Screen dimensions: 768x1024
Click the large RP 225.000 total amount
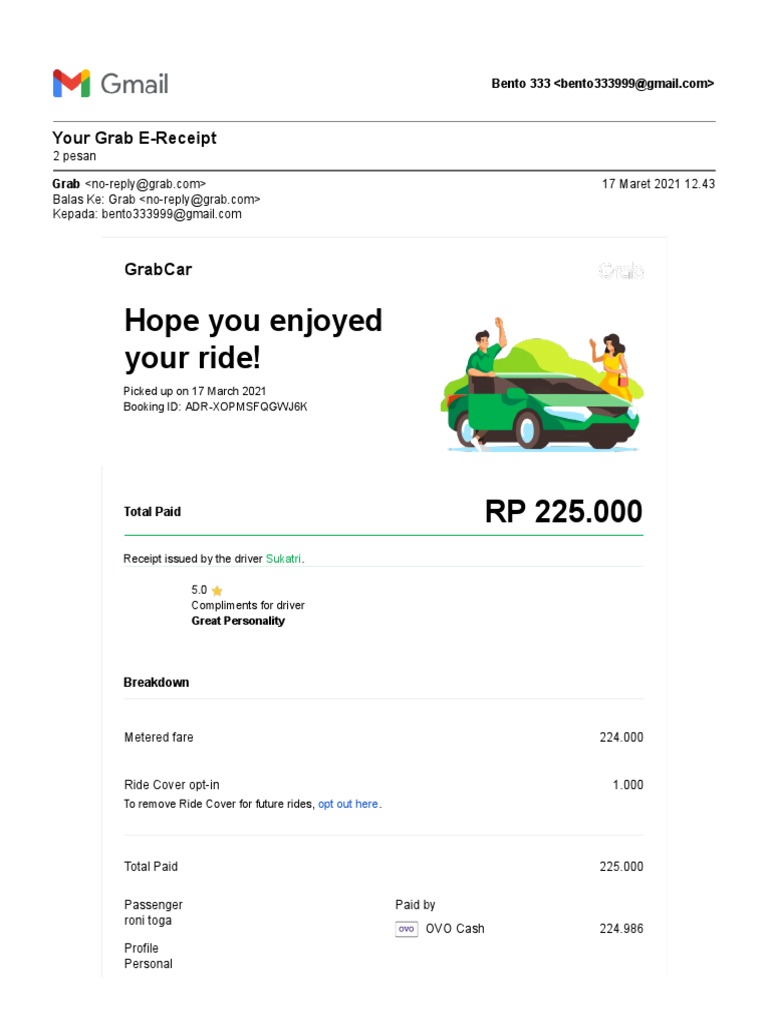coord(563,512)
